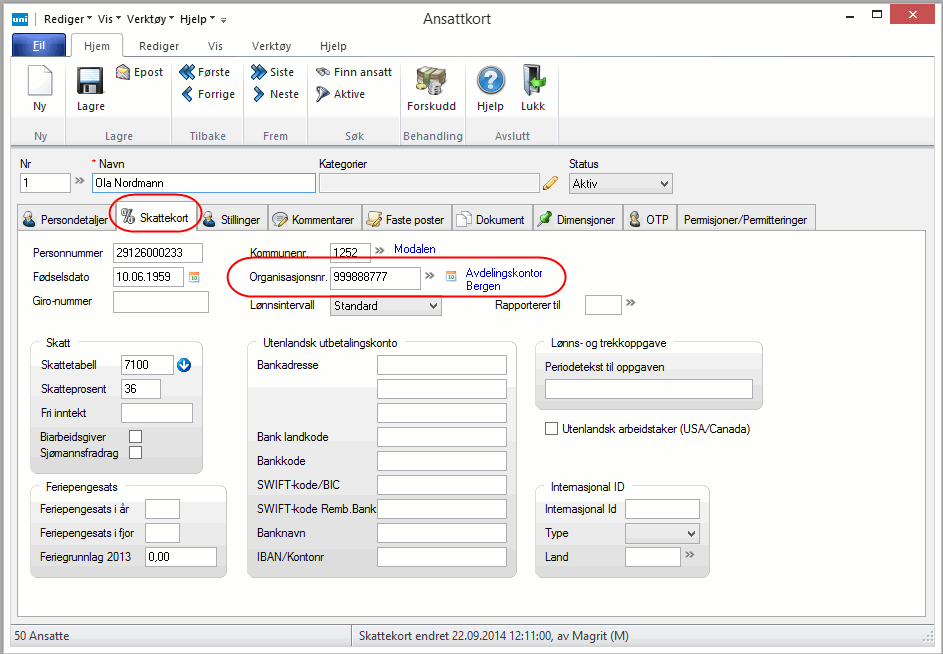Go to next employee with Neste

pyautogui.click(x=275, y=94)
